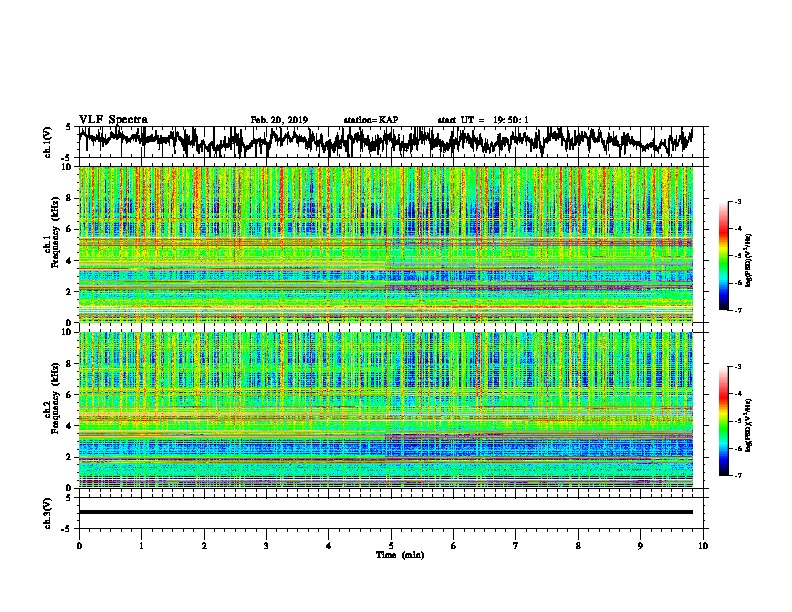Click the time axis tick label "7"

tap(516, 546)
